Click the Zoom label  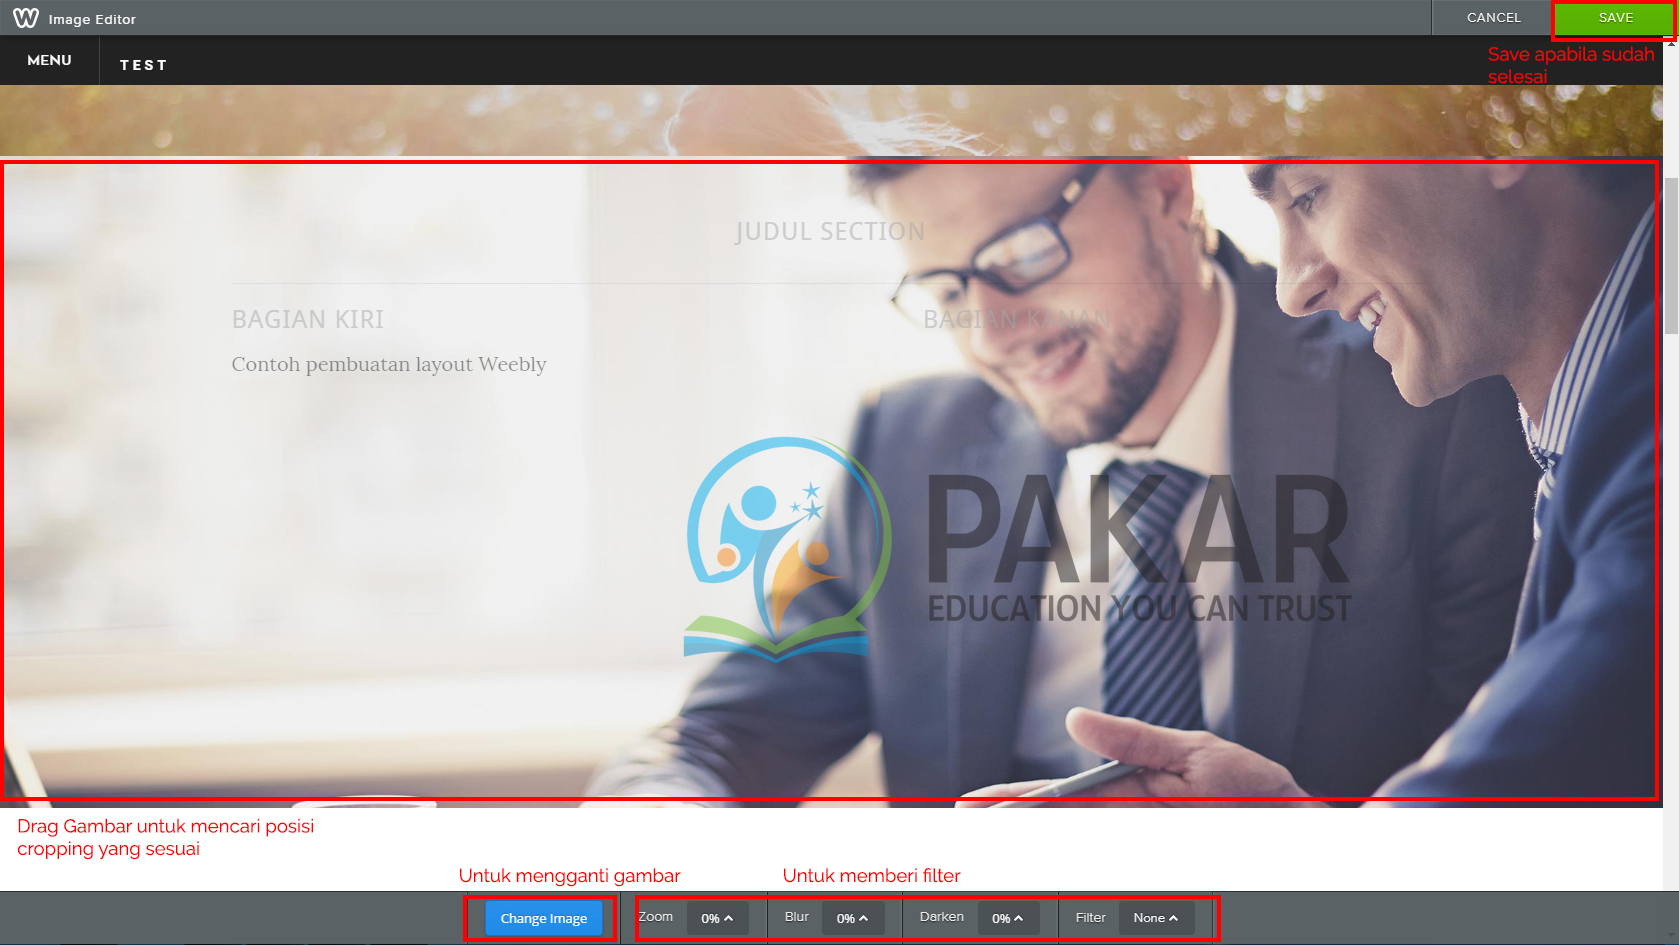656,916
